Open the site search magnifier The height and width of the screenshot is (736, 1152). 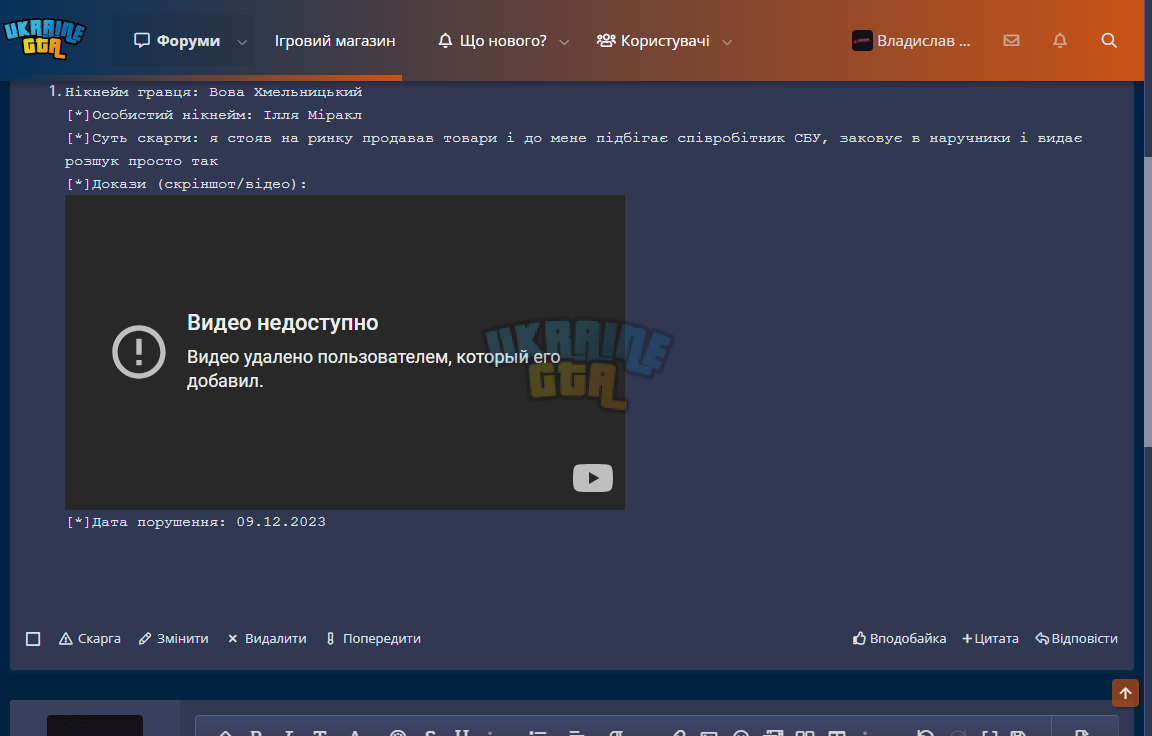point(1109,40)
